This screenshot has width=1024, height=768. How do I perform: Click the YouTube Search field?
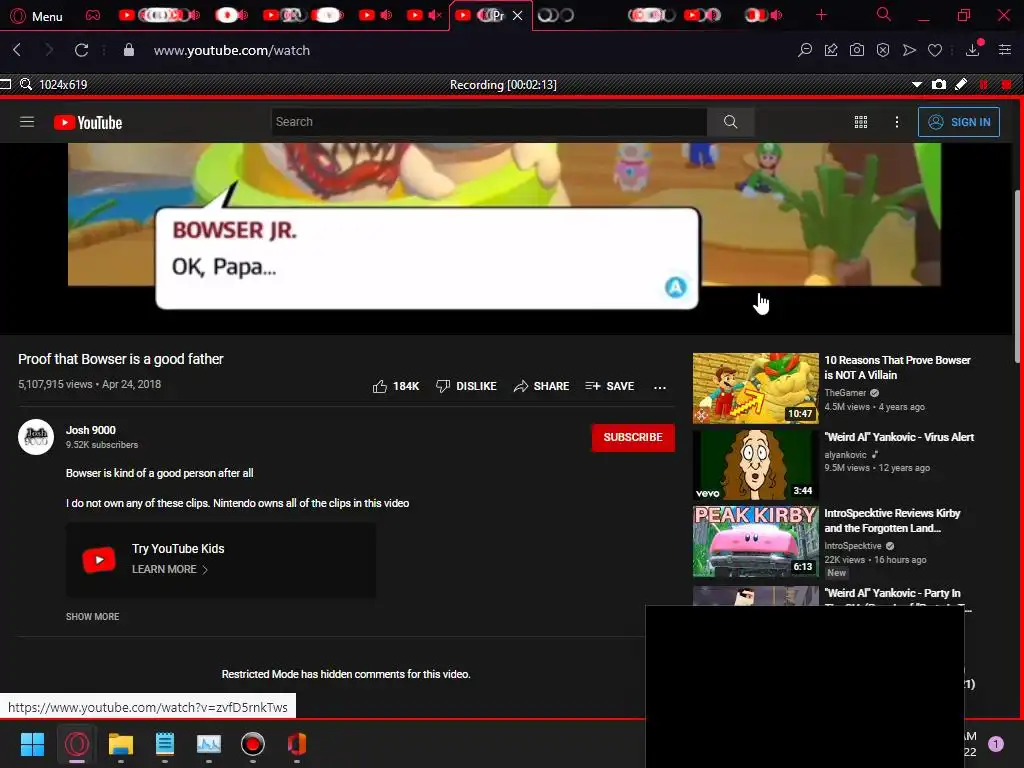488,121
